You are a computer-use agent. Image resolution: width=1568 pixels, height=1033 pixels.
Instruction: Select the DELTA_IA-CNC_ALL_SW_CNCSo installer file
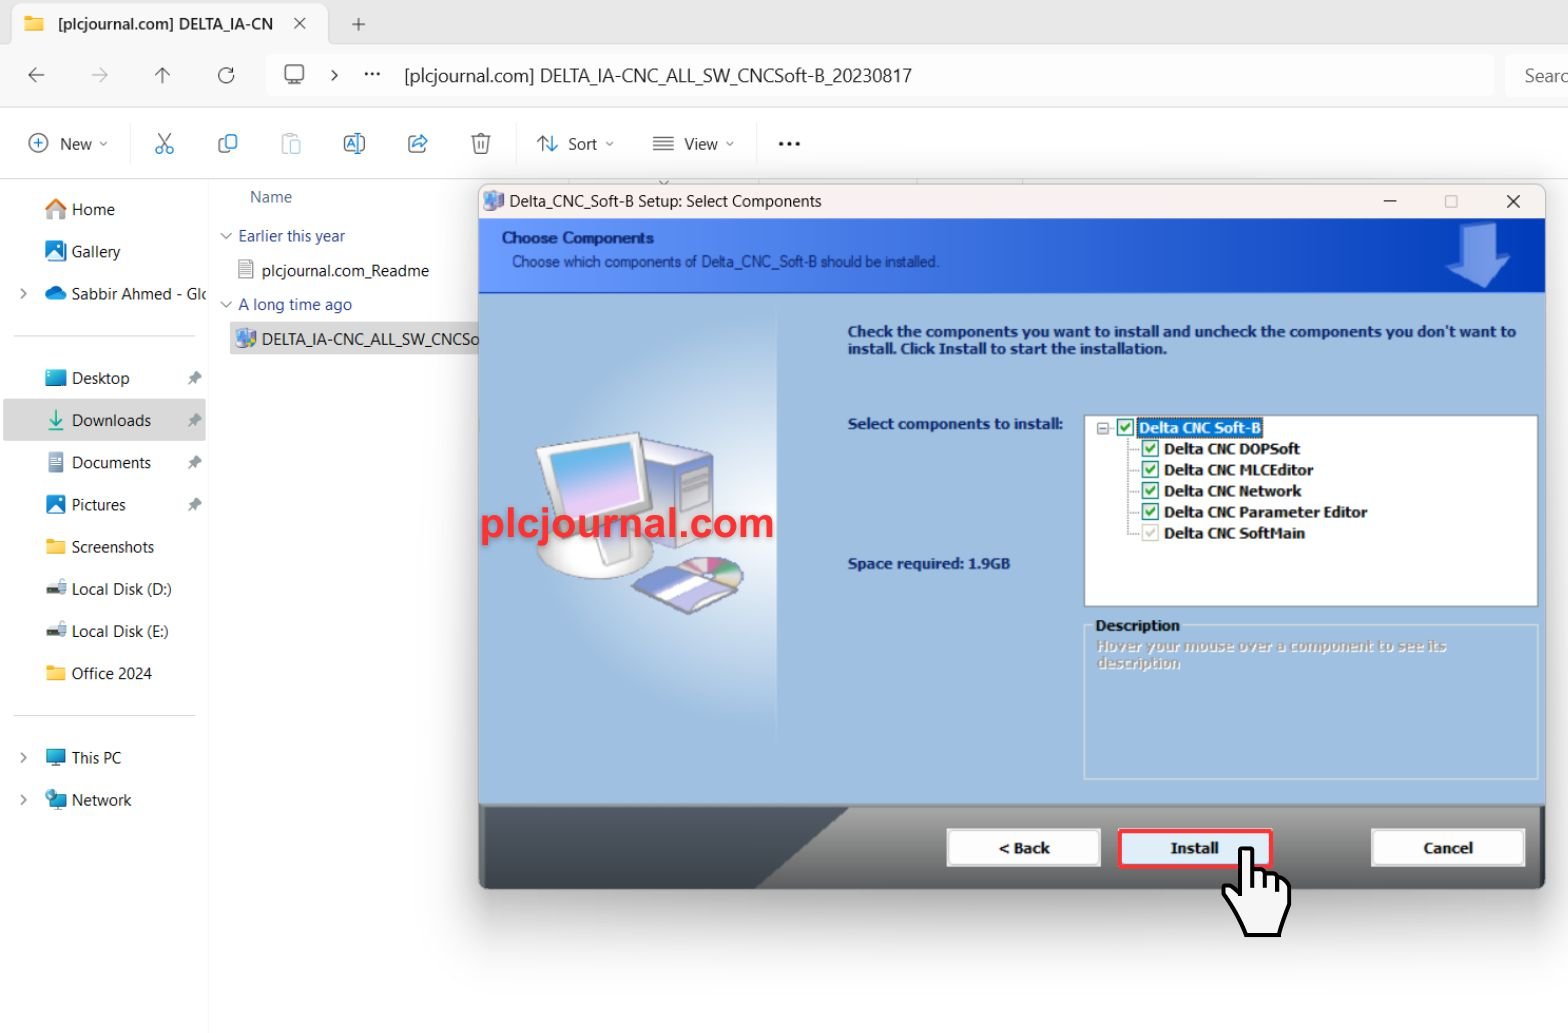pos(356,339)
